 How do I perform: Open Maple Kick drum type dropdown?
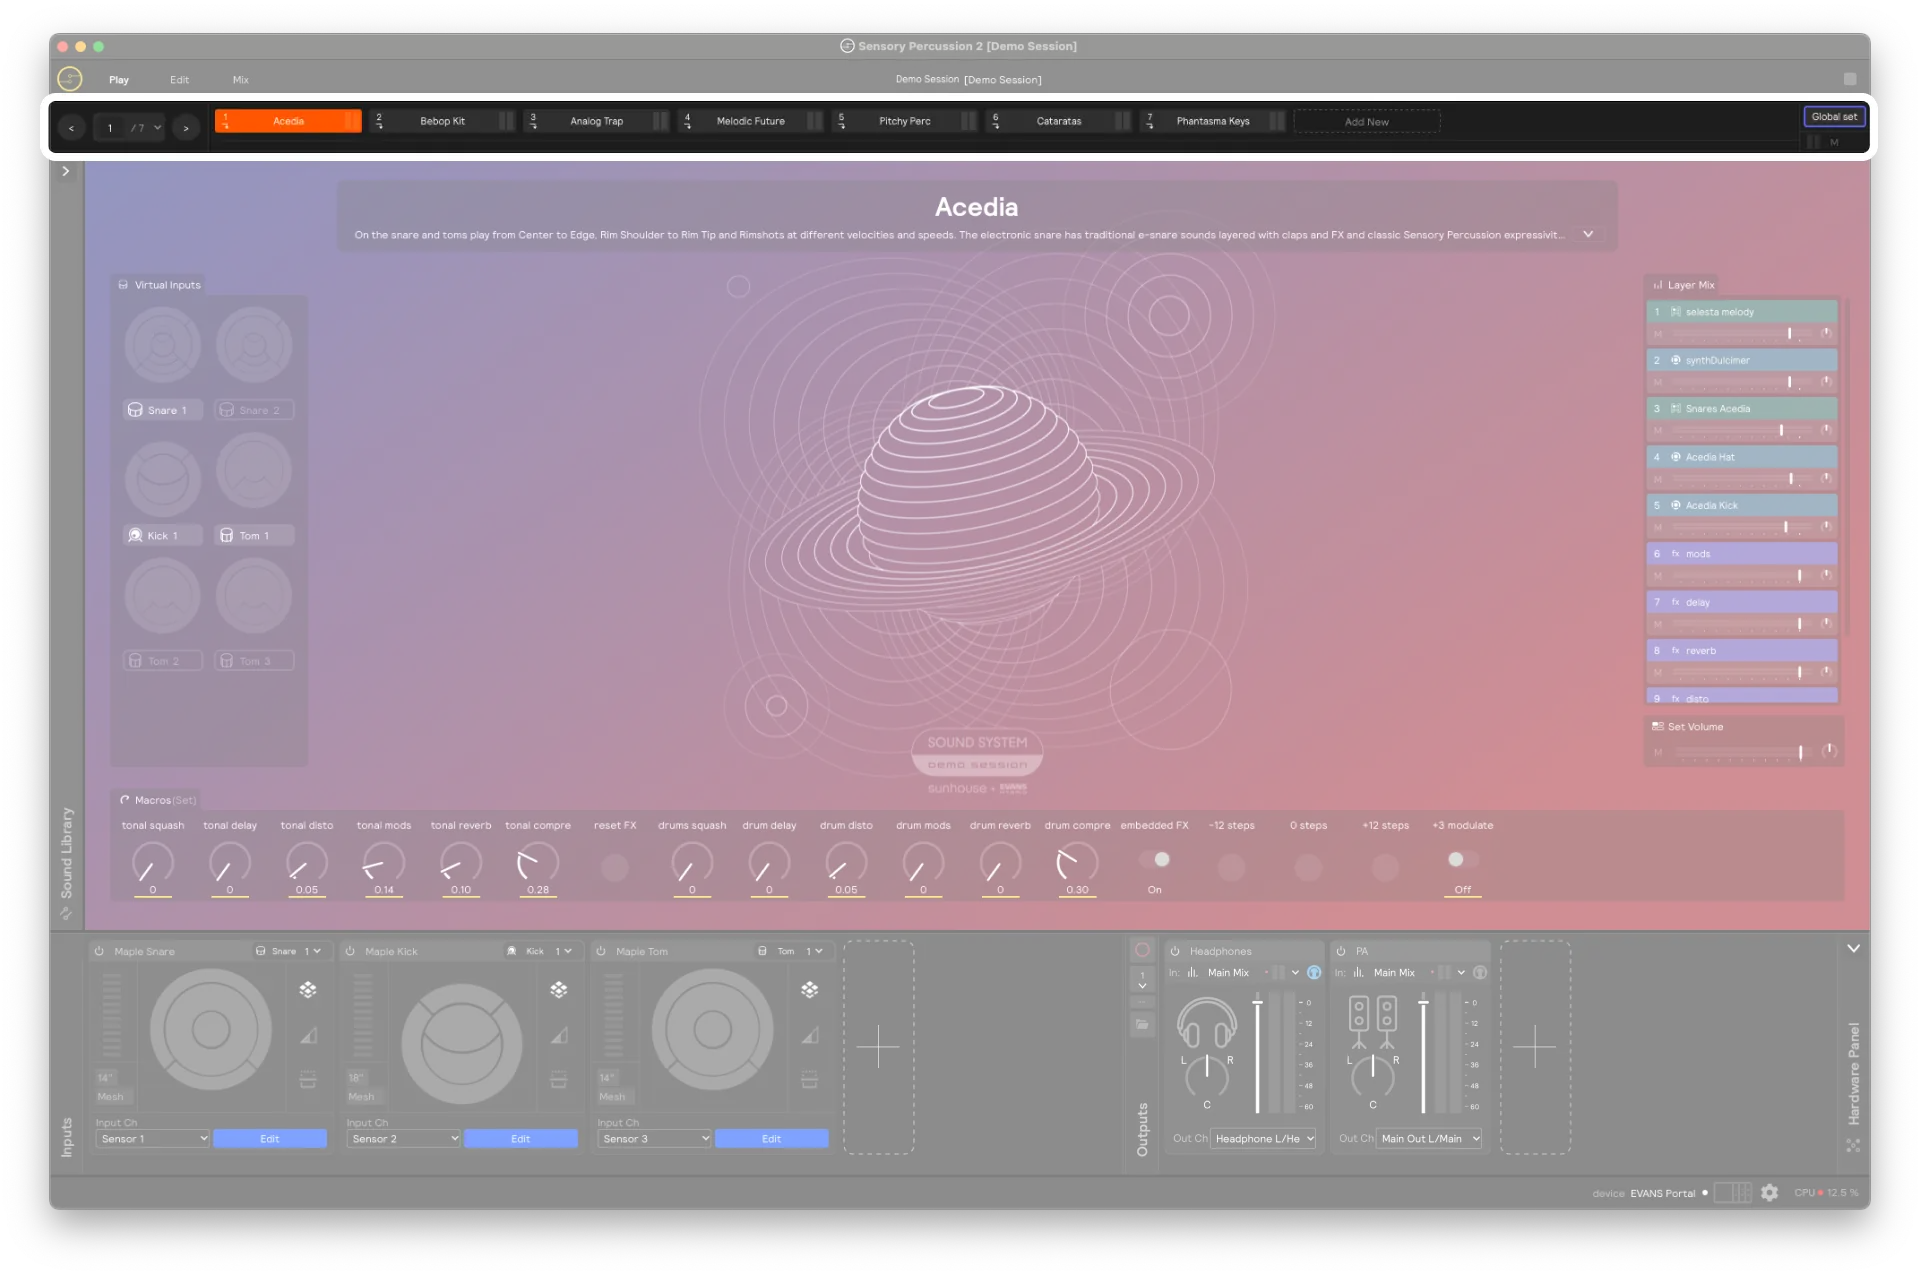pyautogui.click(x=539, y=951)
